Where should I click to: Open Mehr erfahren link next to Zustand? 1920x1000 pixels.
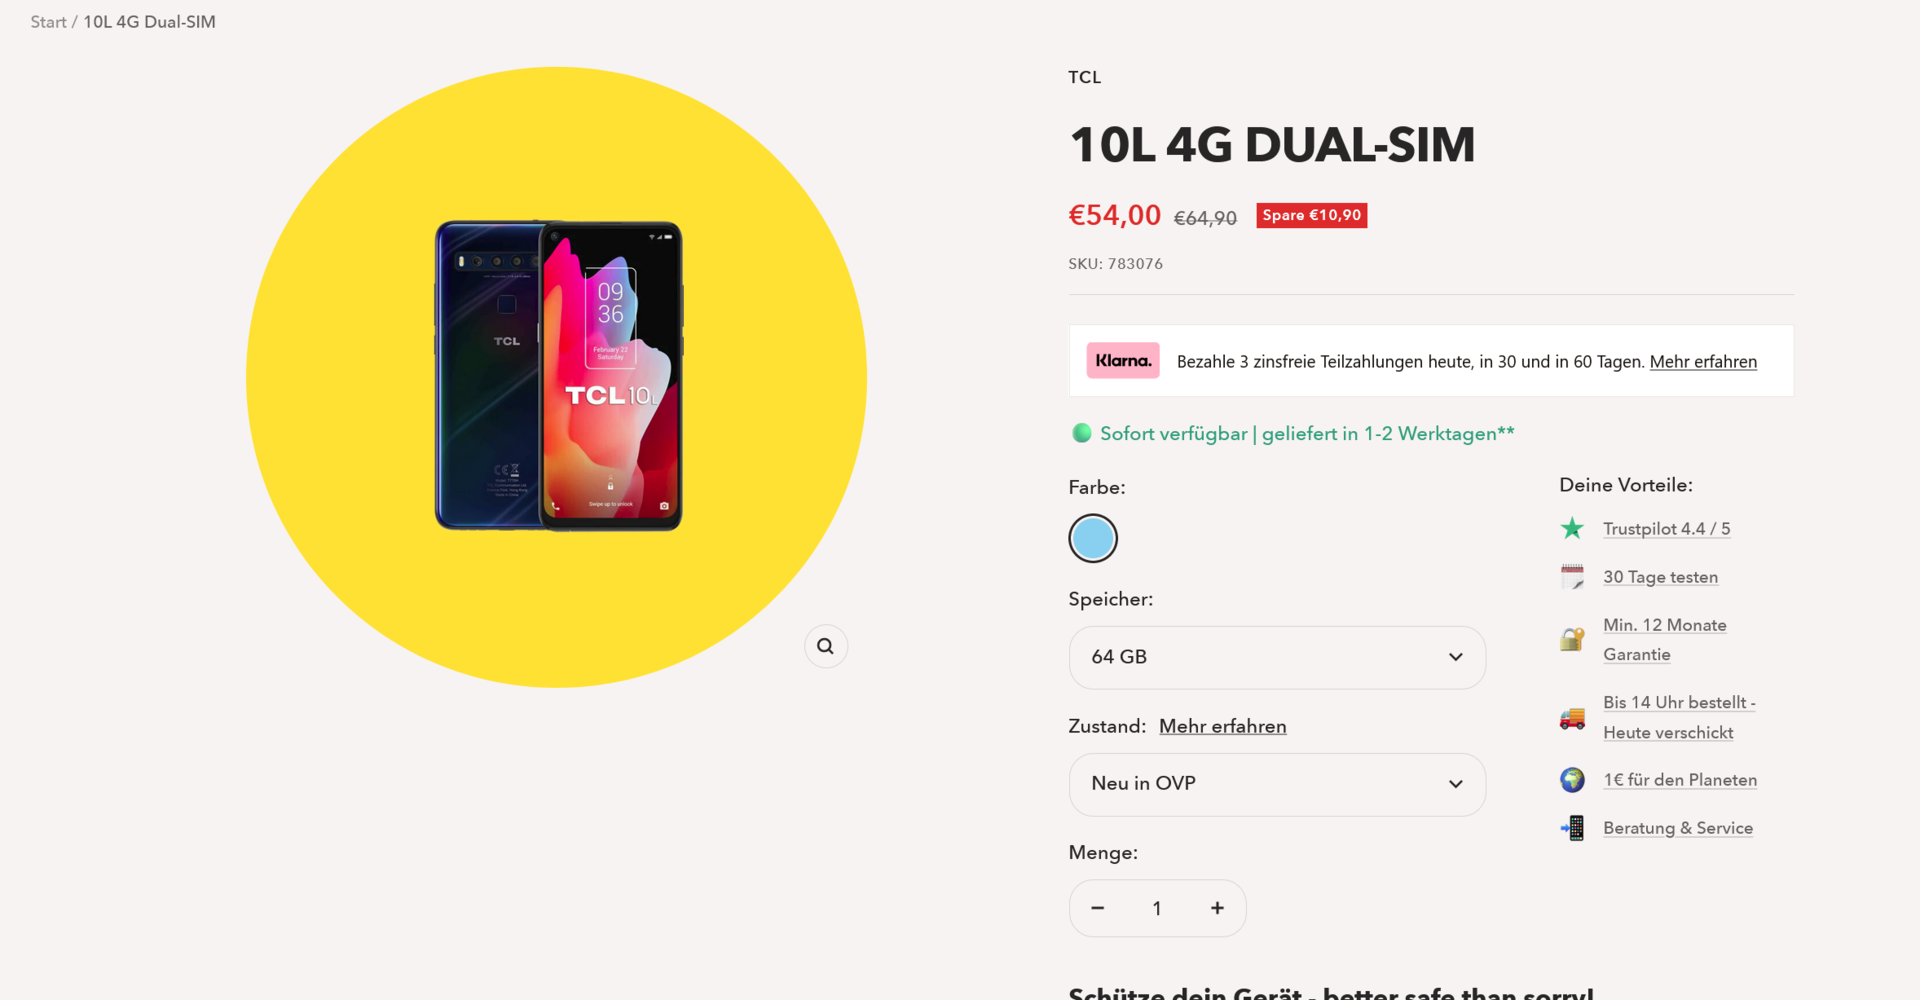tap(1222, 726)
